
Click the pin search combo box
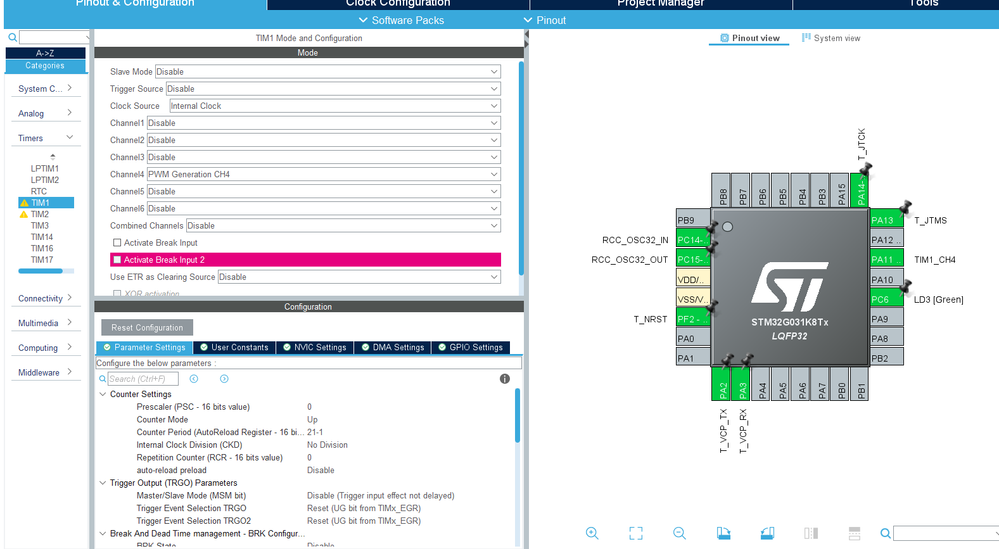(945, 533)
